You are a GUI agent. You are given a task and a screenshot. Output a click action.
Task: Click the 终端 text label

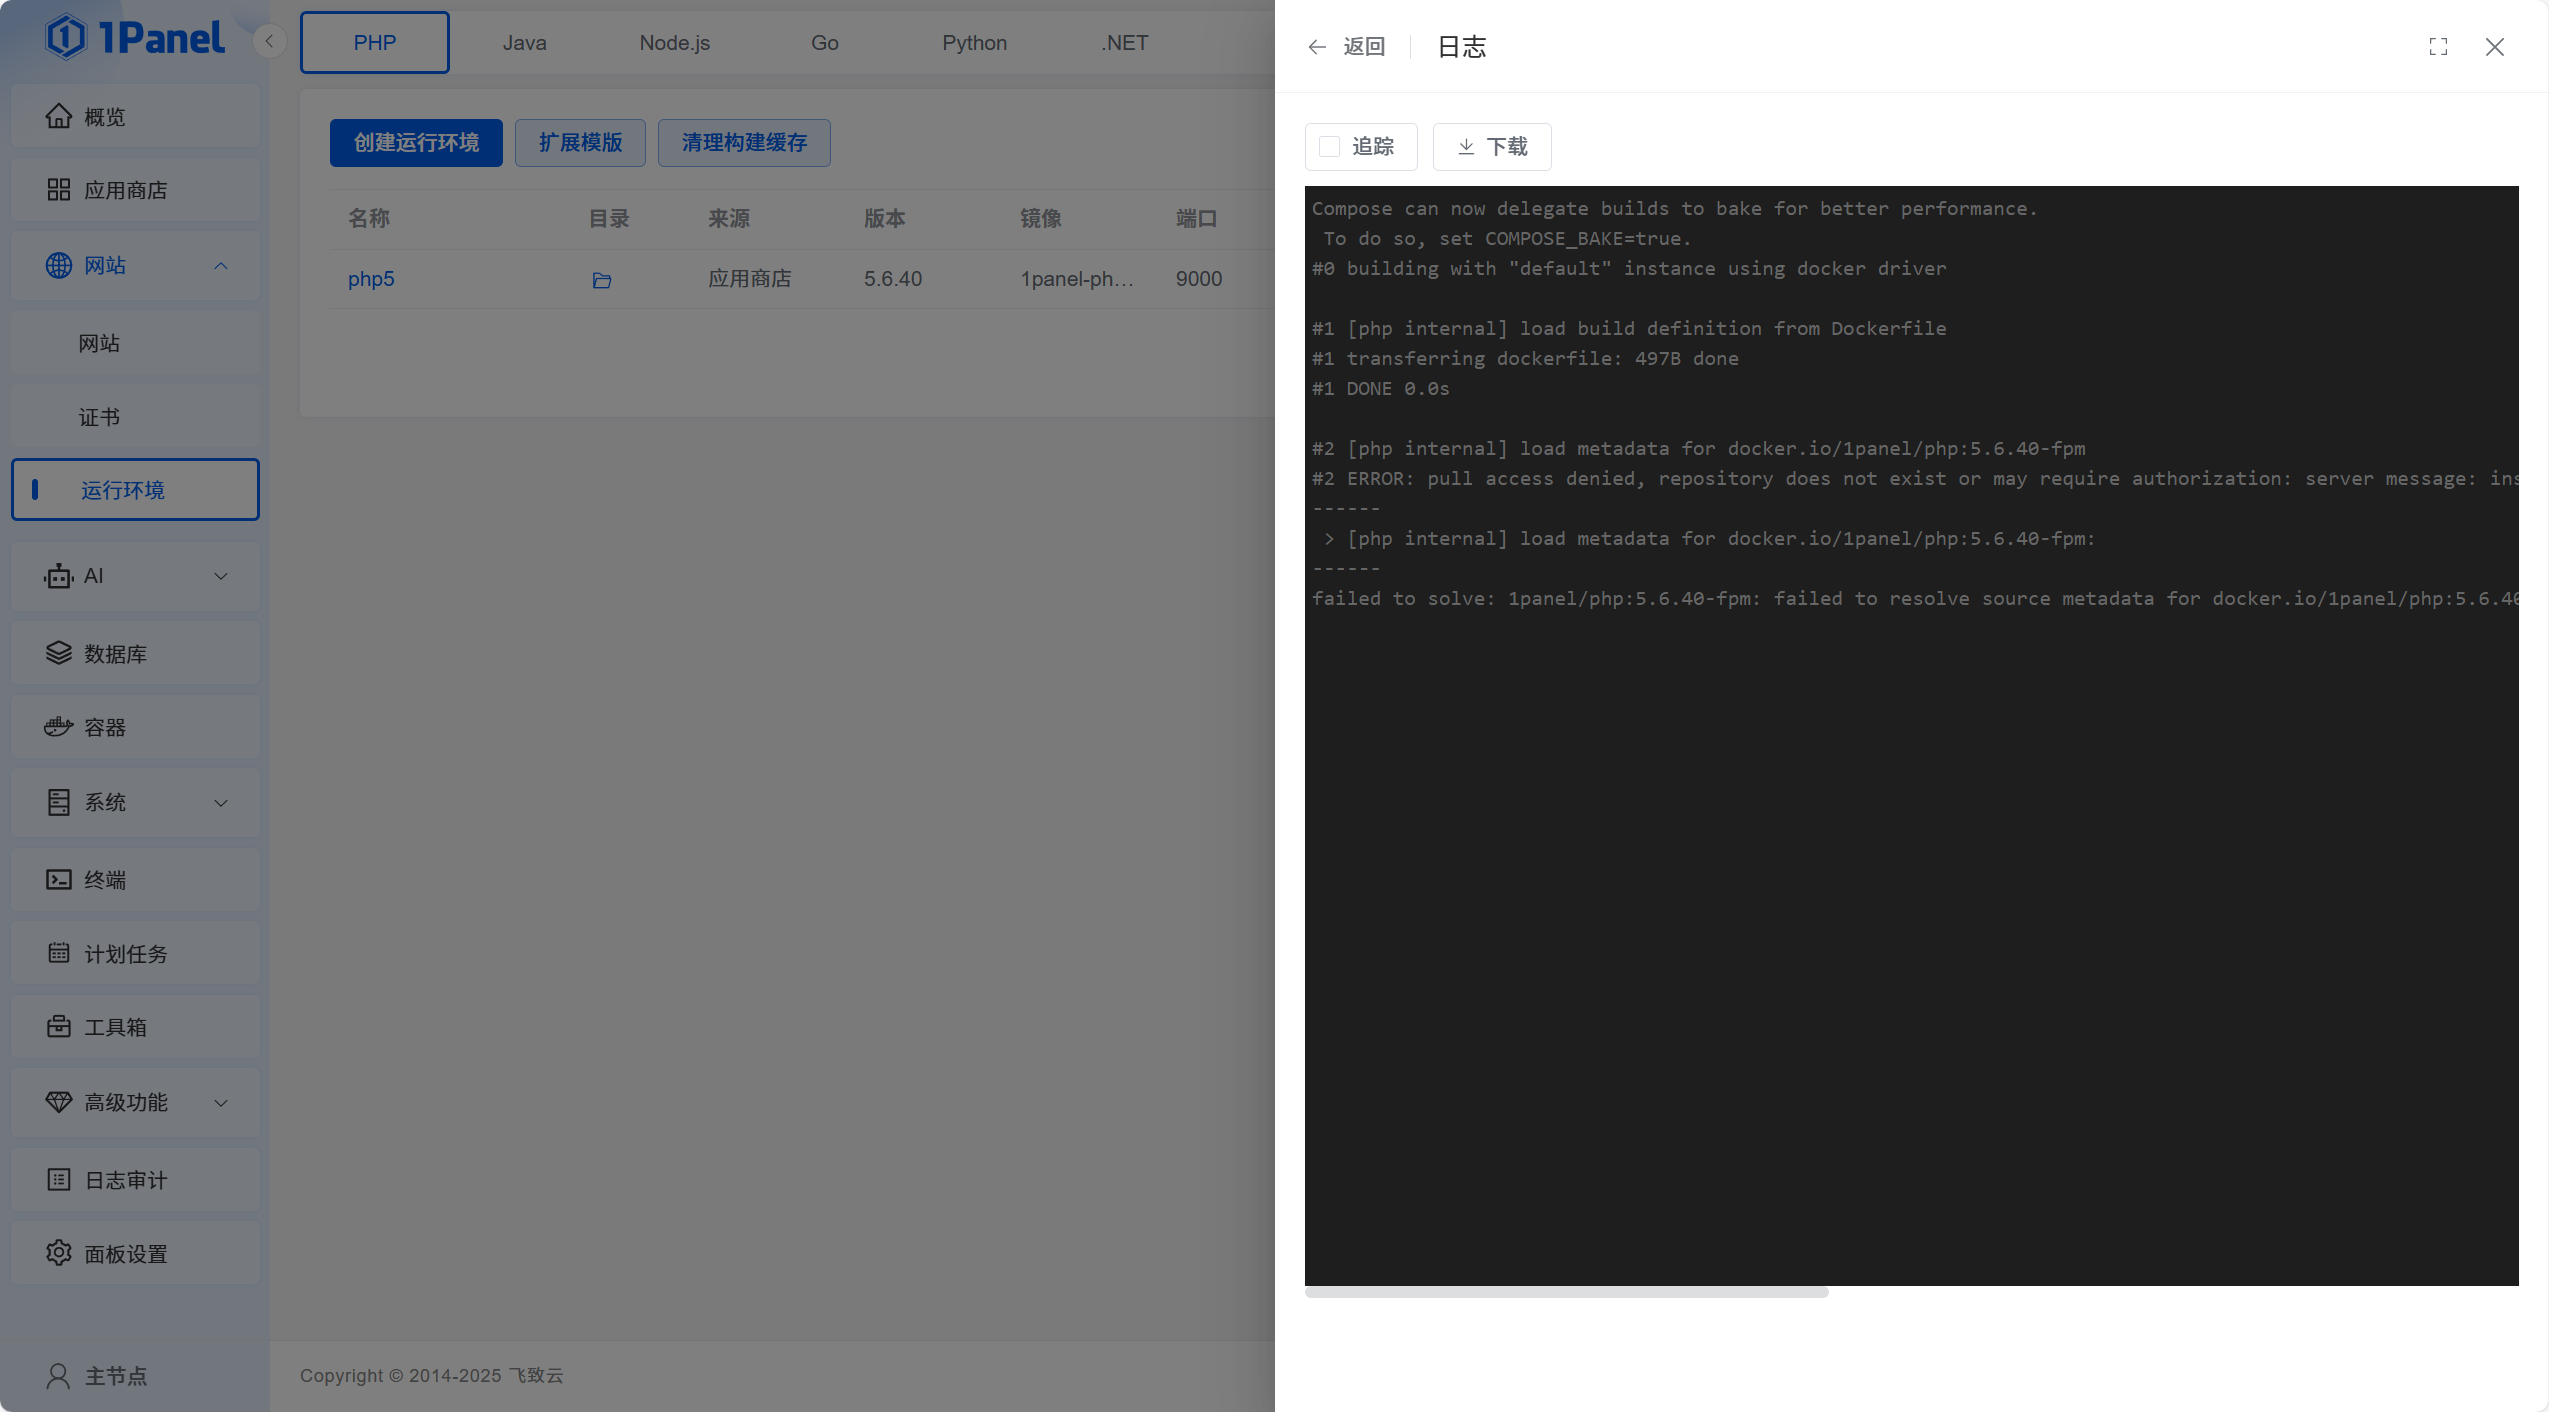click(105, 880)
